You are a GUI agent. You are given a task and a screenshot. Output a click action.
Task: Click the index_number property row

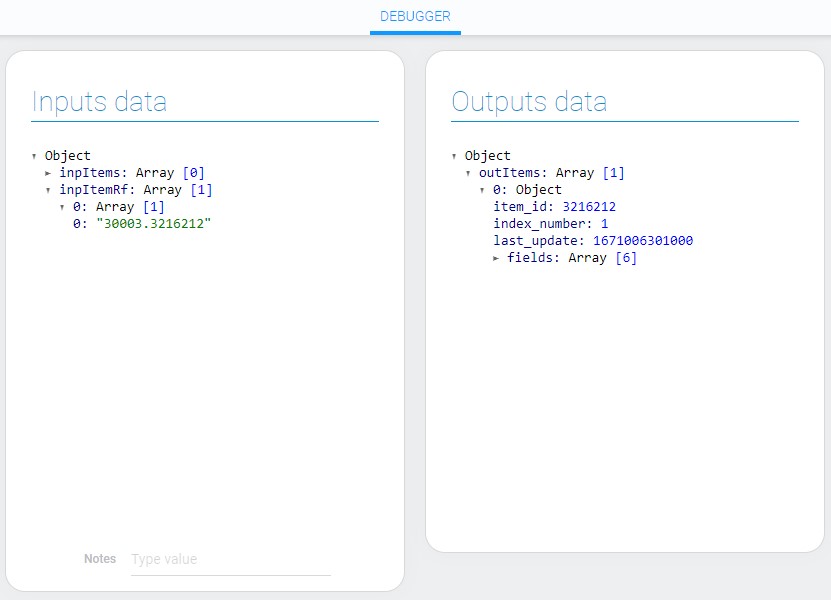(x=550, y=224)
